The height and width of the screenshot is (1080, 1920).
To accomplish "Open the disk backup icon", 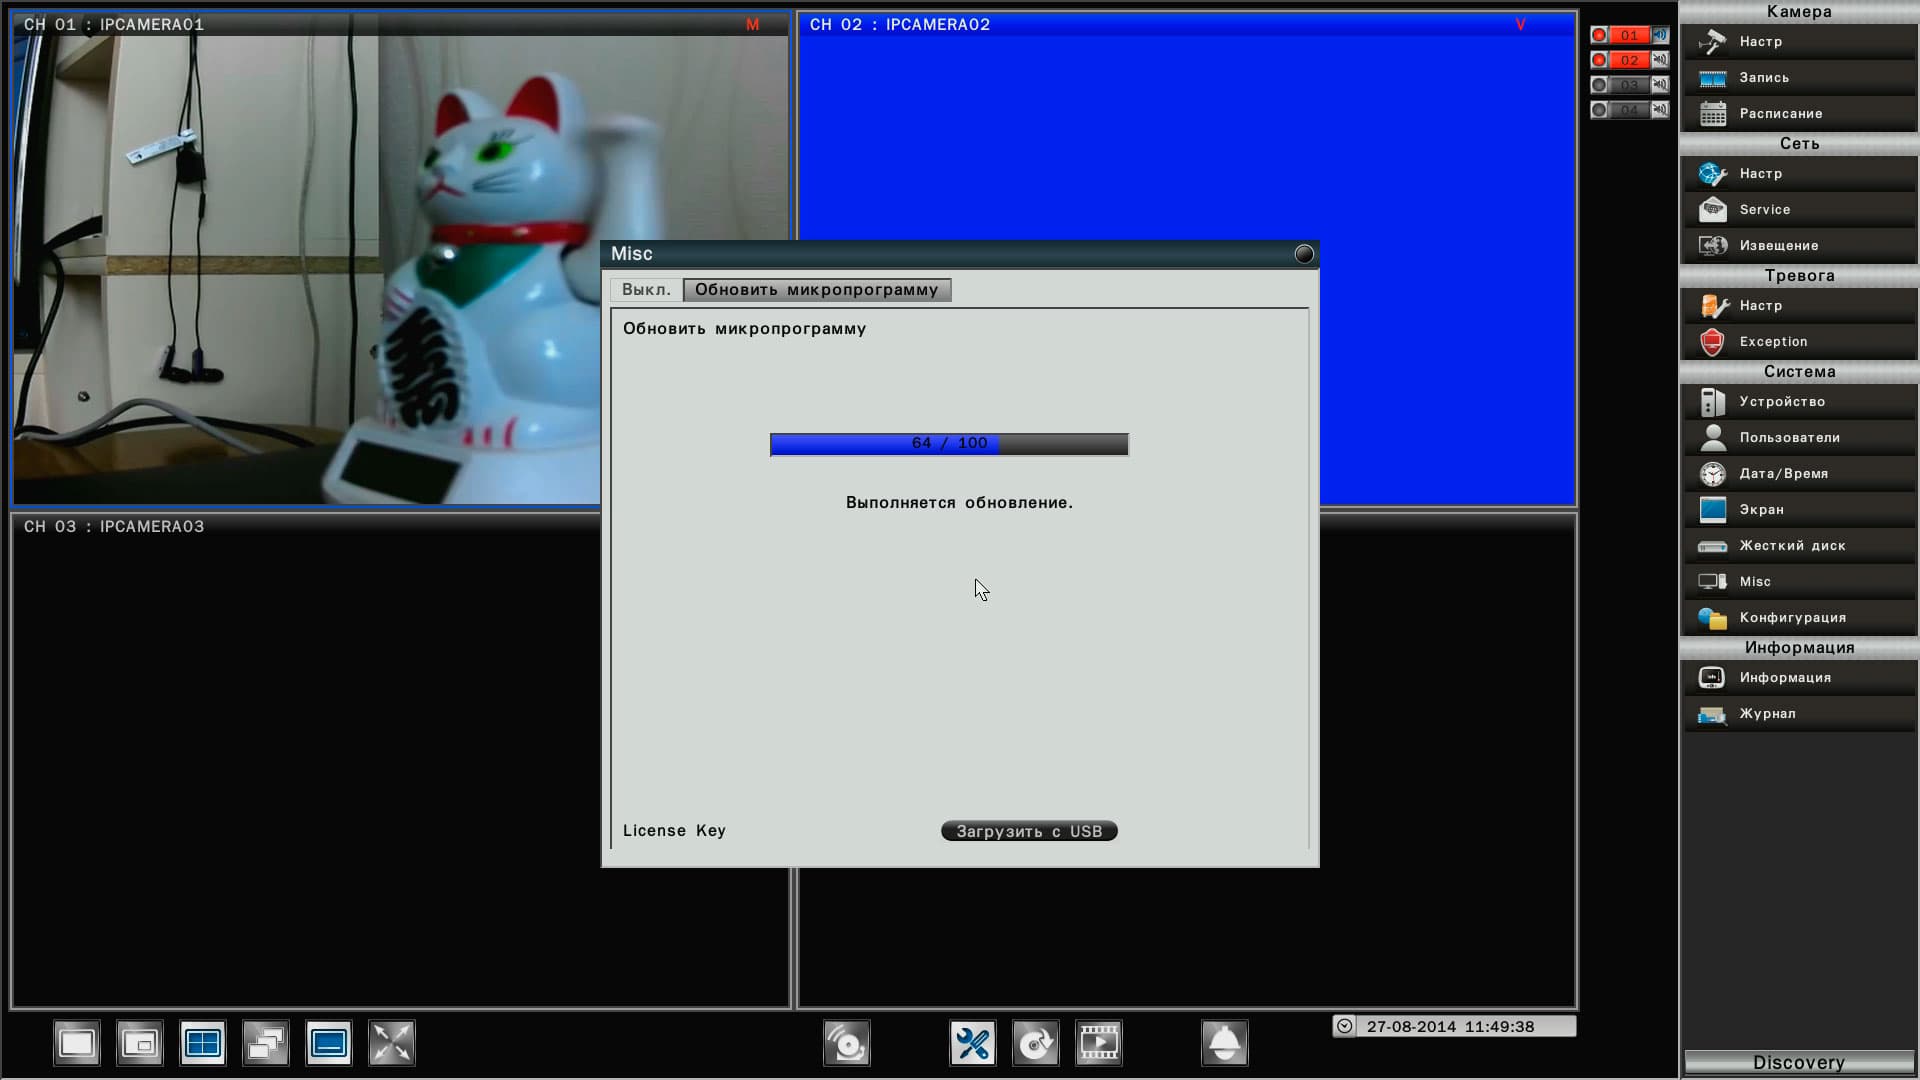I will [1036, 1044].
